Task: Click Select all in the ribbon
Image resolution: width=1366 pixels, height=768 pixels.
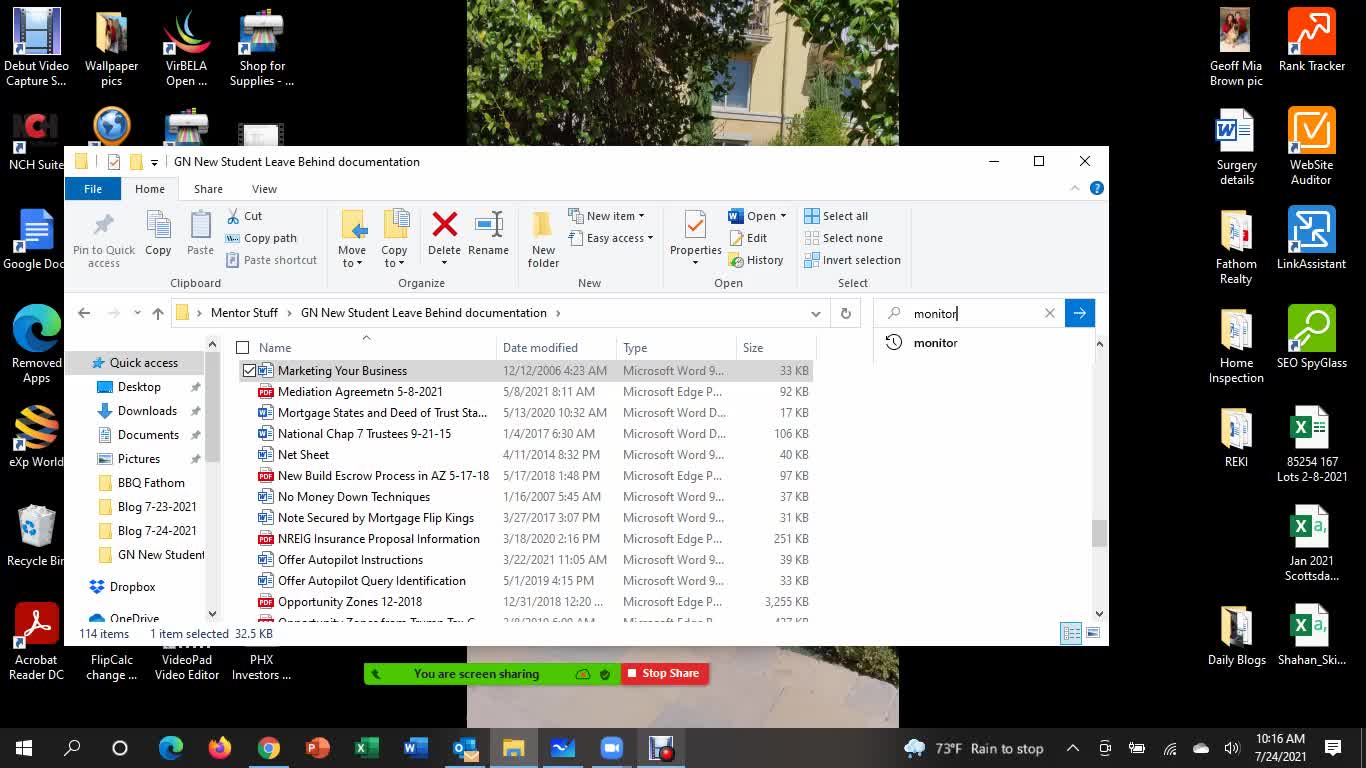Action: (836, 216)
